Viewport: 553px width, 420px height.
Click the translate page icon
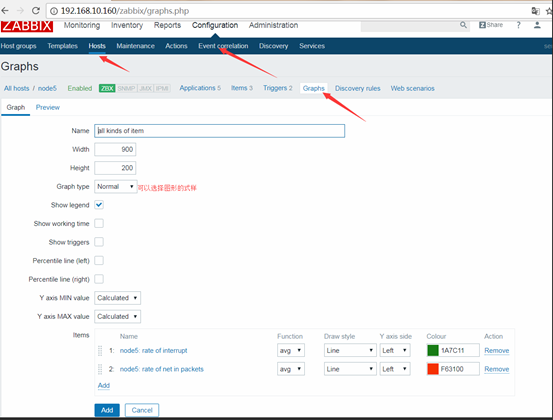(535, 11)
